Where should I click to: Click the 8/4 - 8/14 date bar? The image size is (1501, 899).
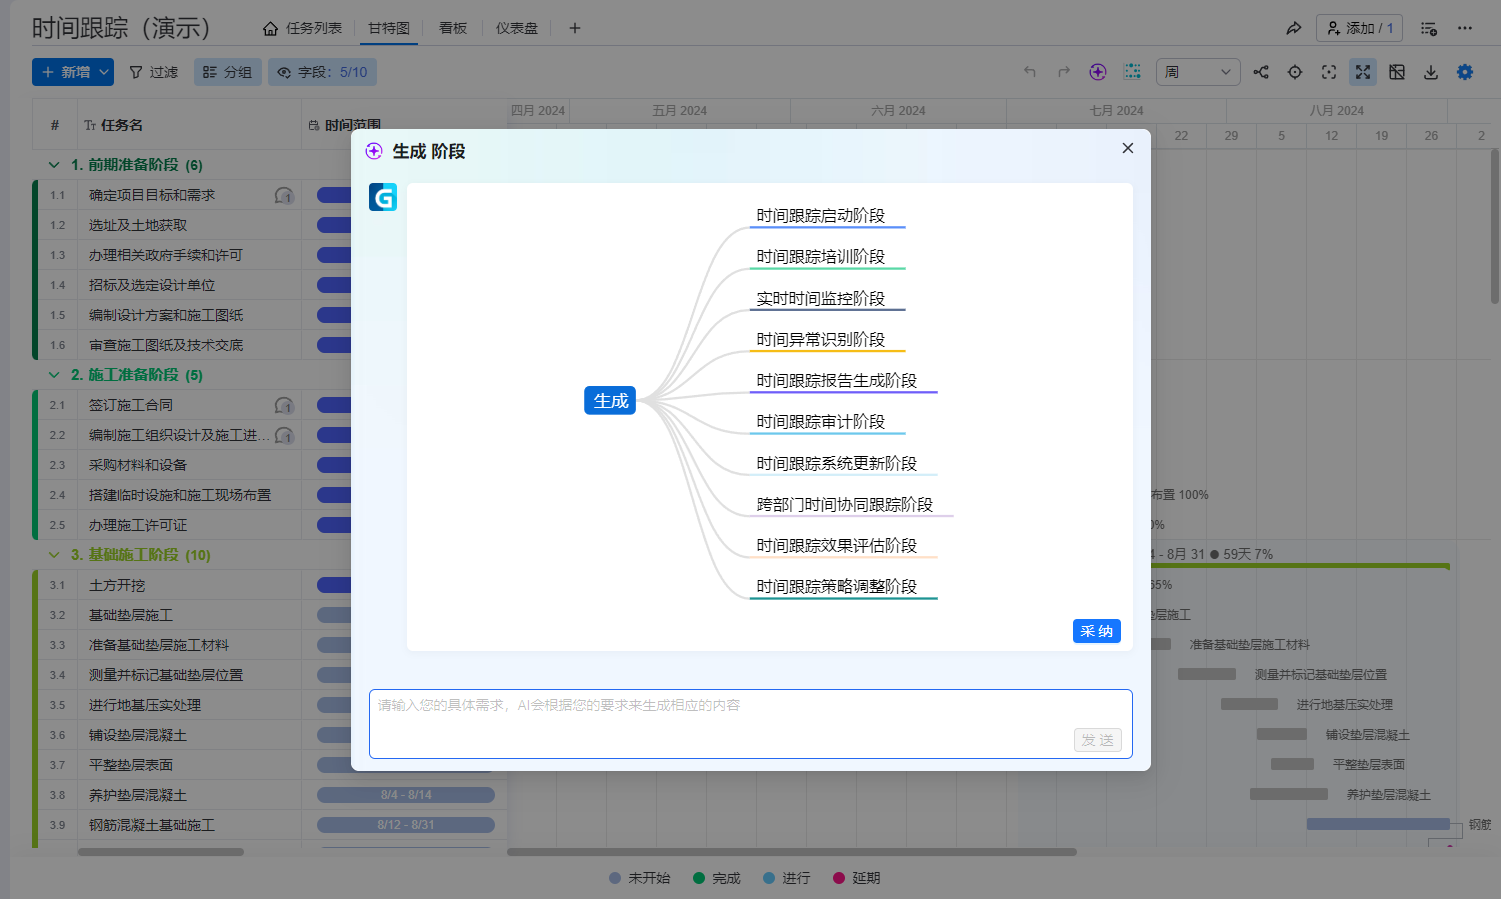[x=406, y=795]
